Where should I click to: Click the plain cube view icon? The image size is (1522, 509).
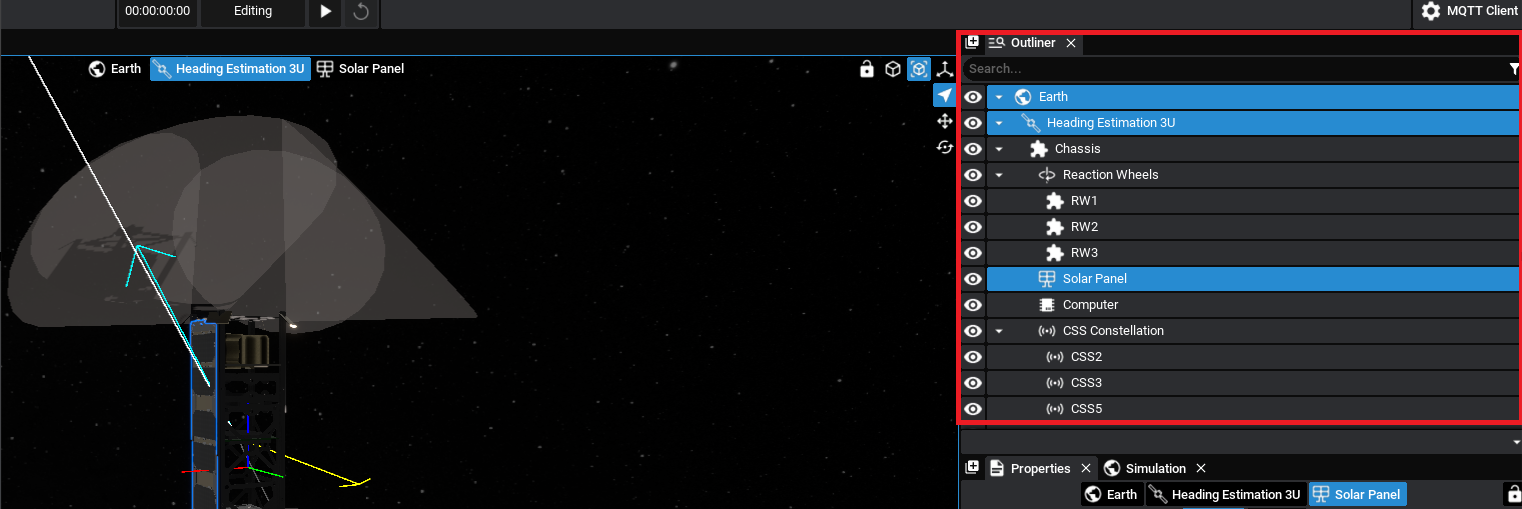coord(893,69)
